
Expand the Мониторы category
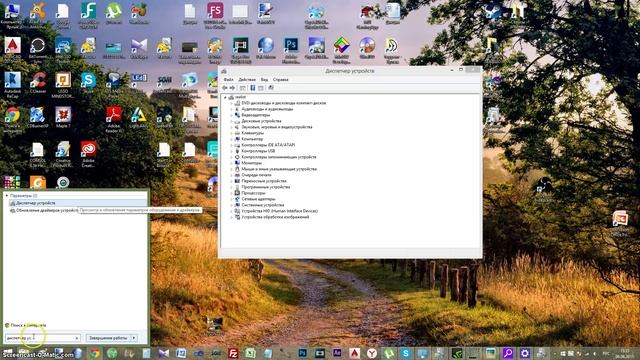pyautogui.click(x=231, y=163)
